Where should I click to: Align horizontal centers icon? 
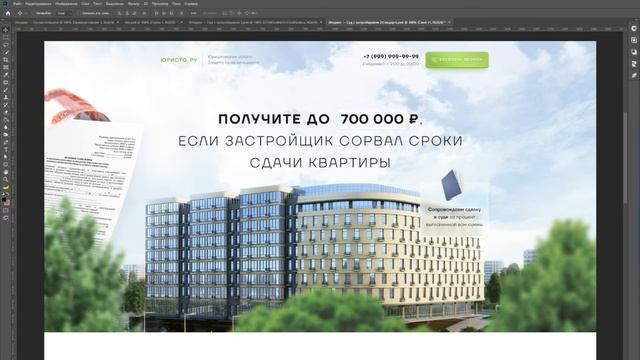(x=127, y=13)
